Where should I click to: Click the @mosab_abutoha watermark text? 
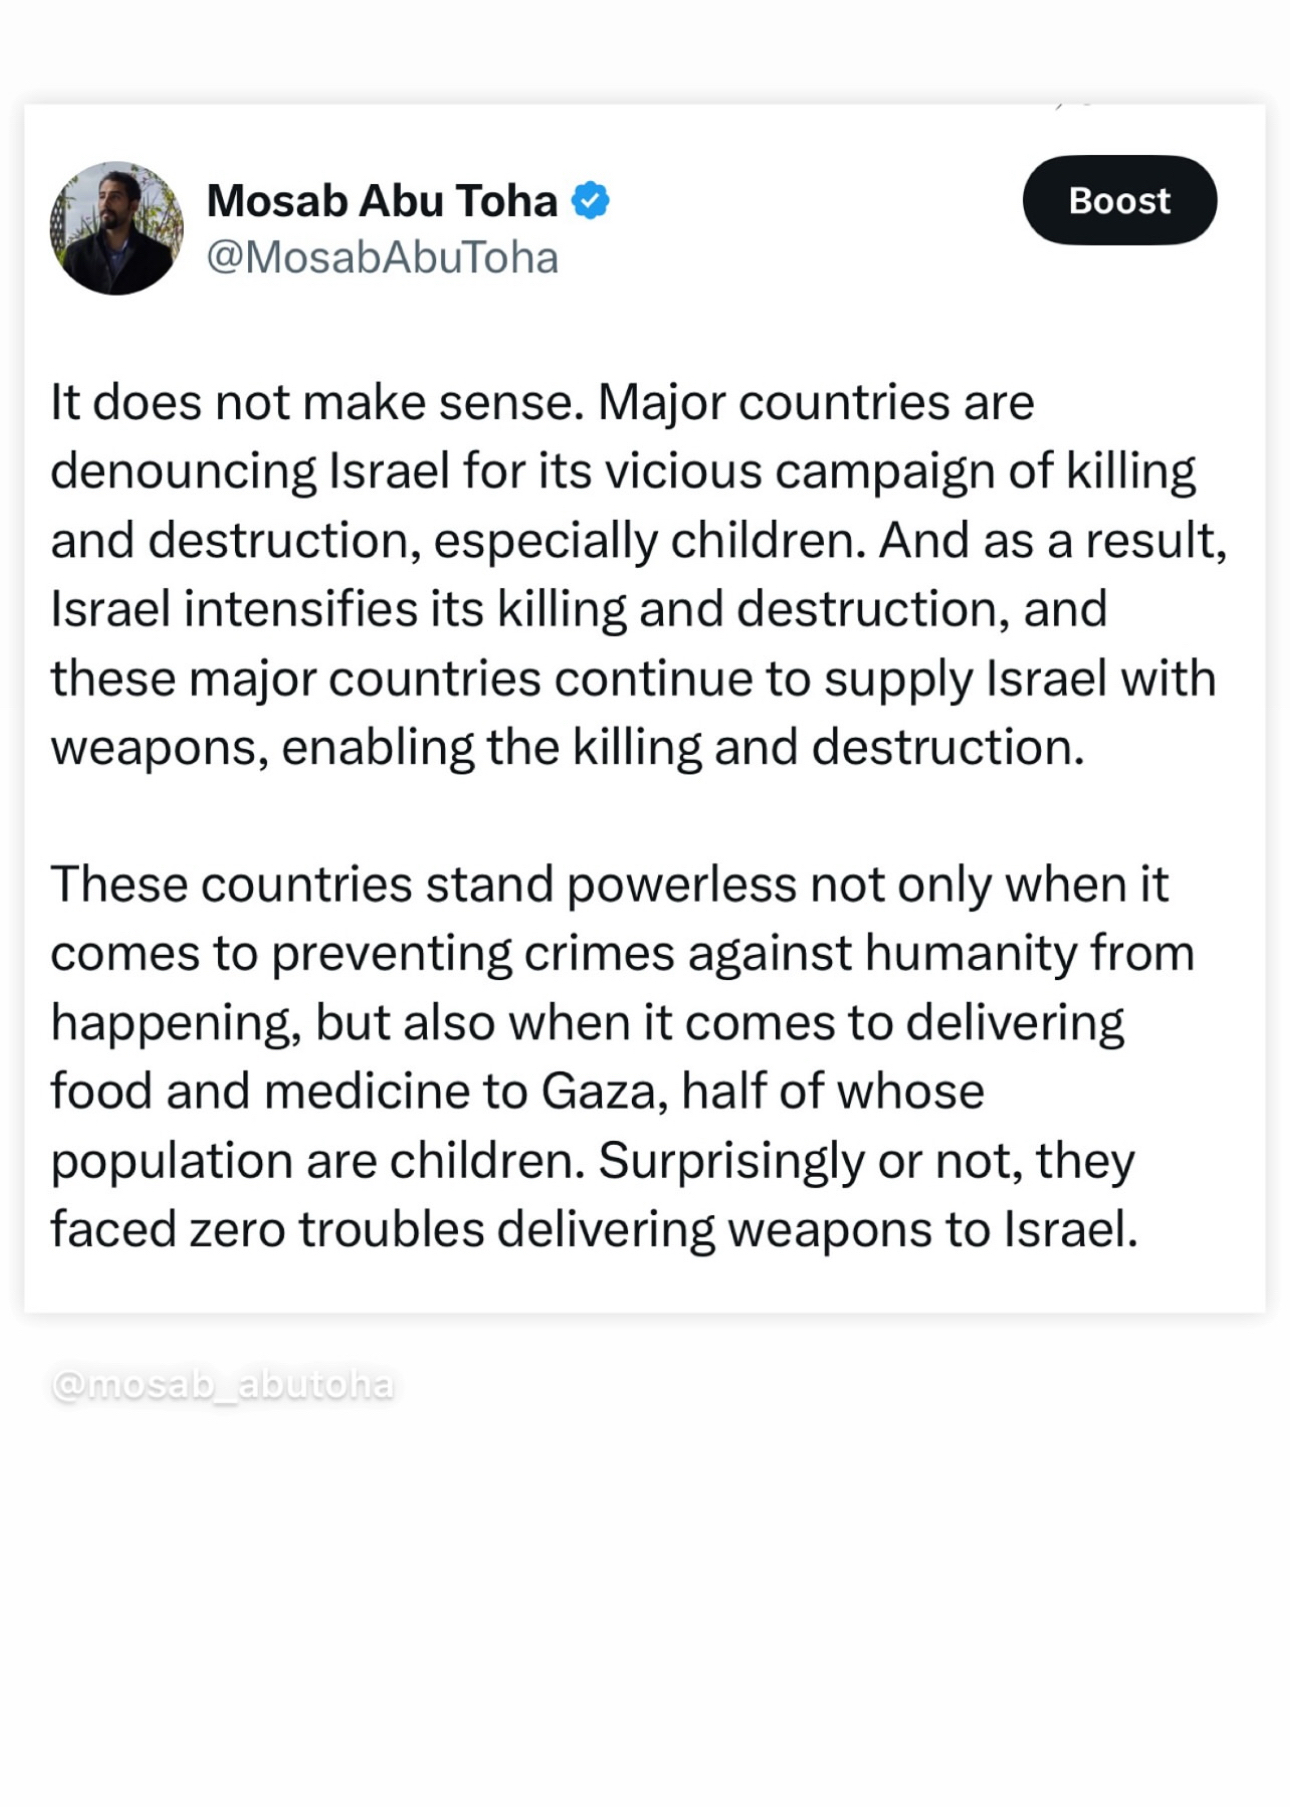pos(222,1385)
